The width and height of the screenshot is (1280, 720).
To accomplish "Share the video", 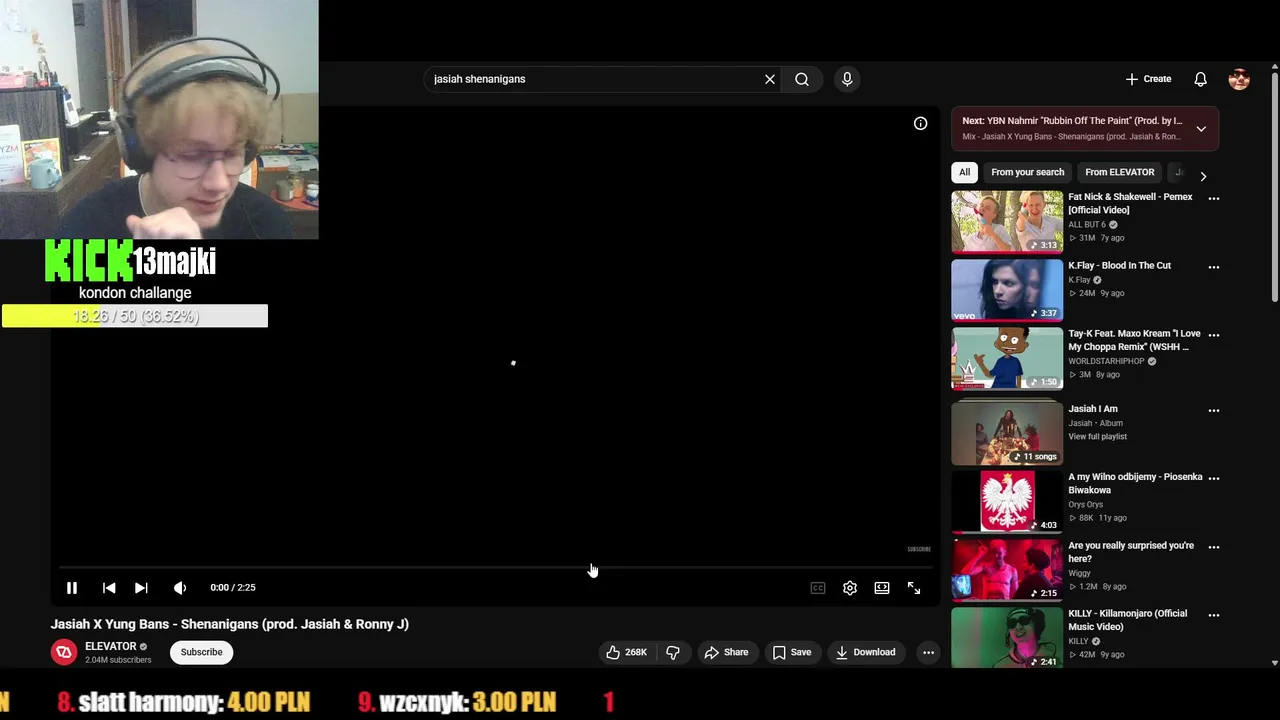I will pos(726,653).
